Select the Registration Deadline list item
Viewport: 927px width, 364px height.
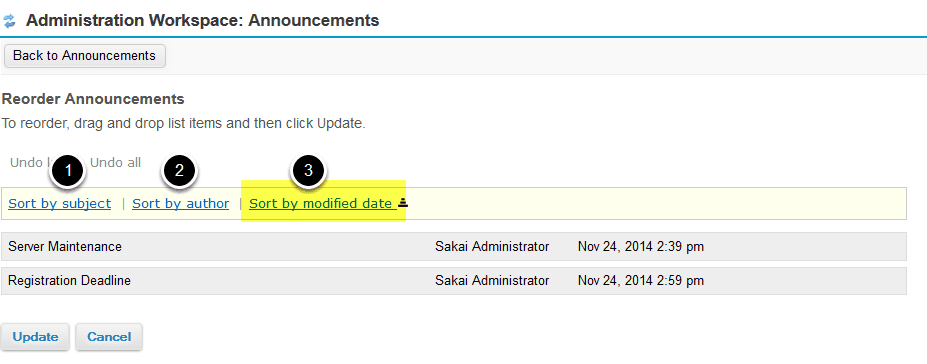click(x=453, y=281)
